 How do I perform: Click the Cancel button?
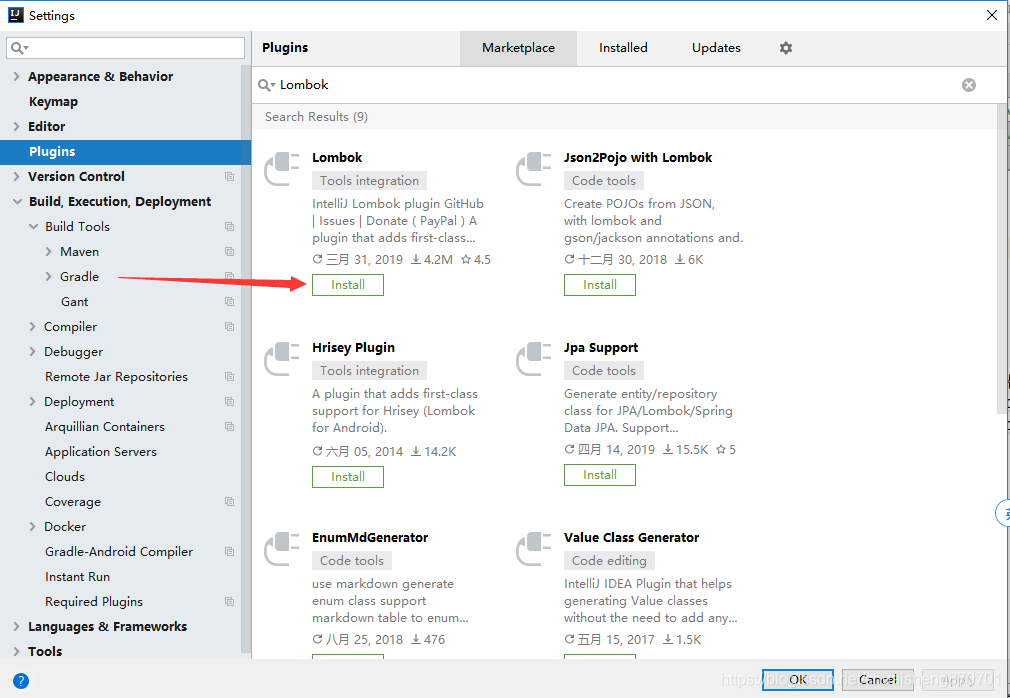[877, 679]
